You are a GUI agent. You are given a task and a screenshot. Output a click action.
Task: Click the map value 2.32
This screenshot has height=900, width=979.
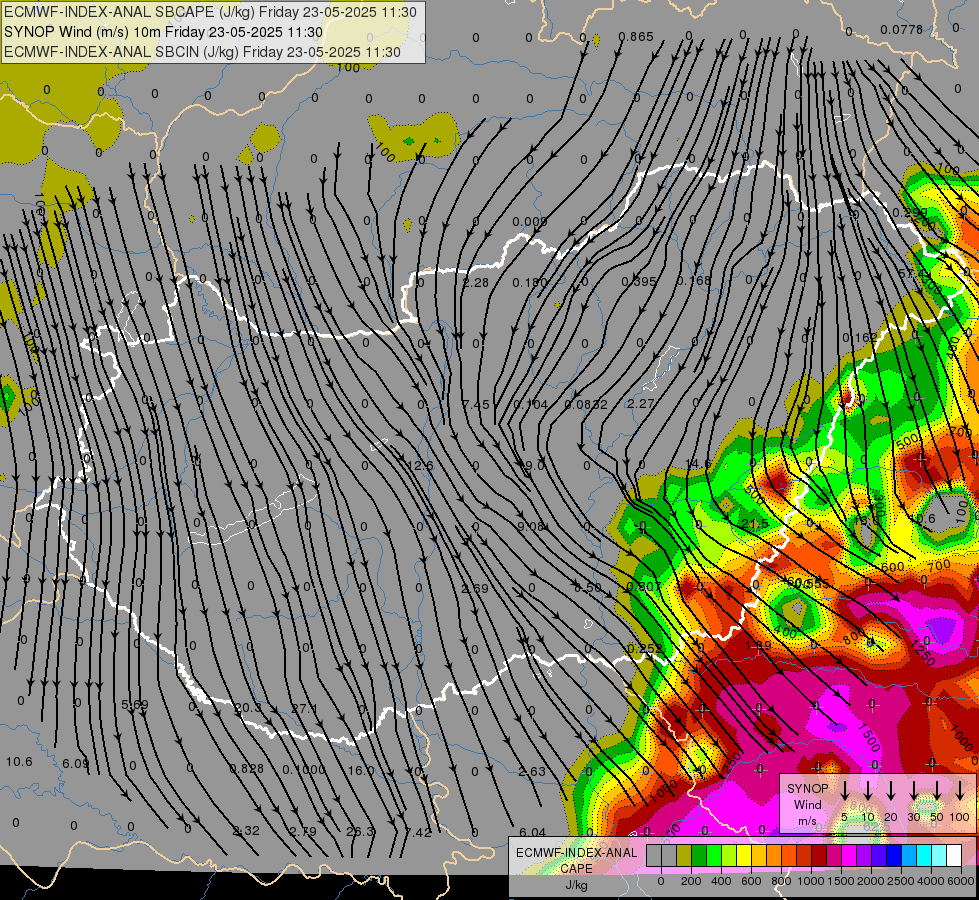[x=245, y=831]
